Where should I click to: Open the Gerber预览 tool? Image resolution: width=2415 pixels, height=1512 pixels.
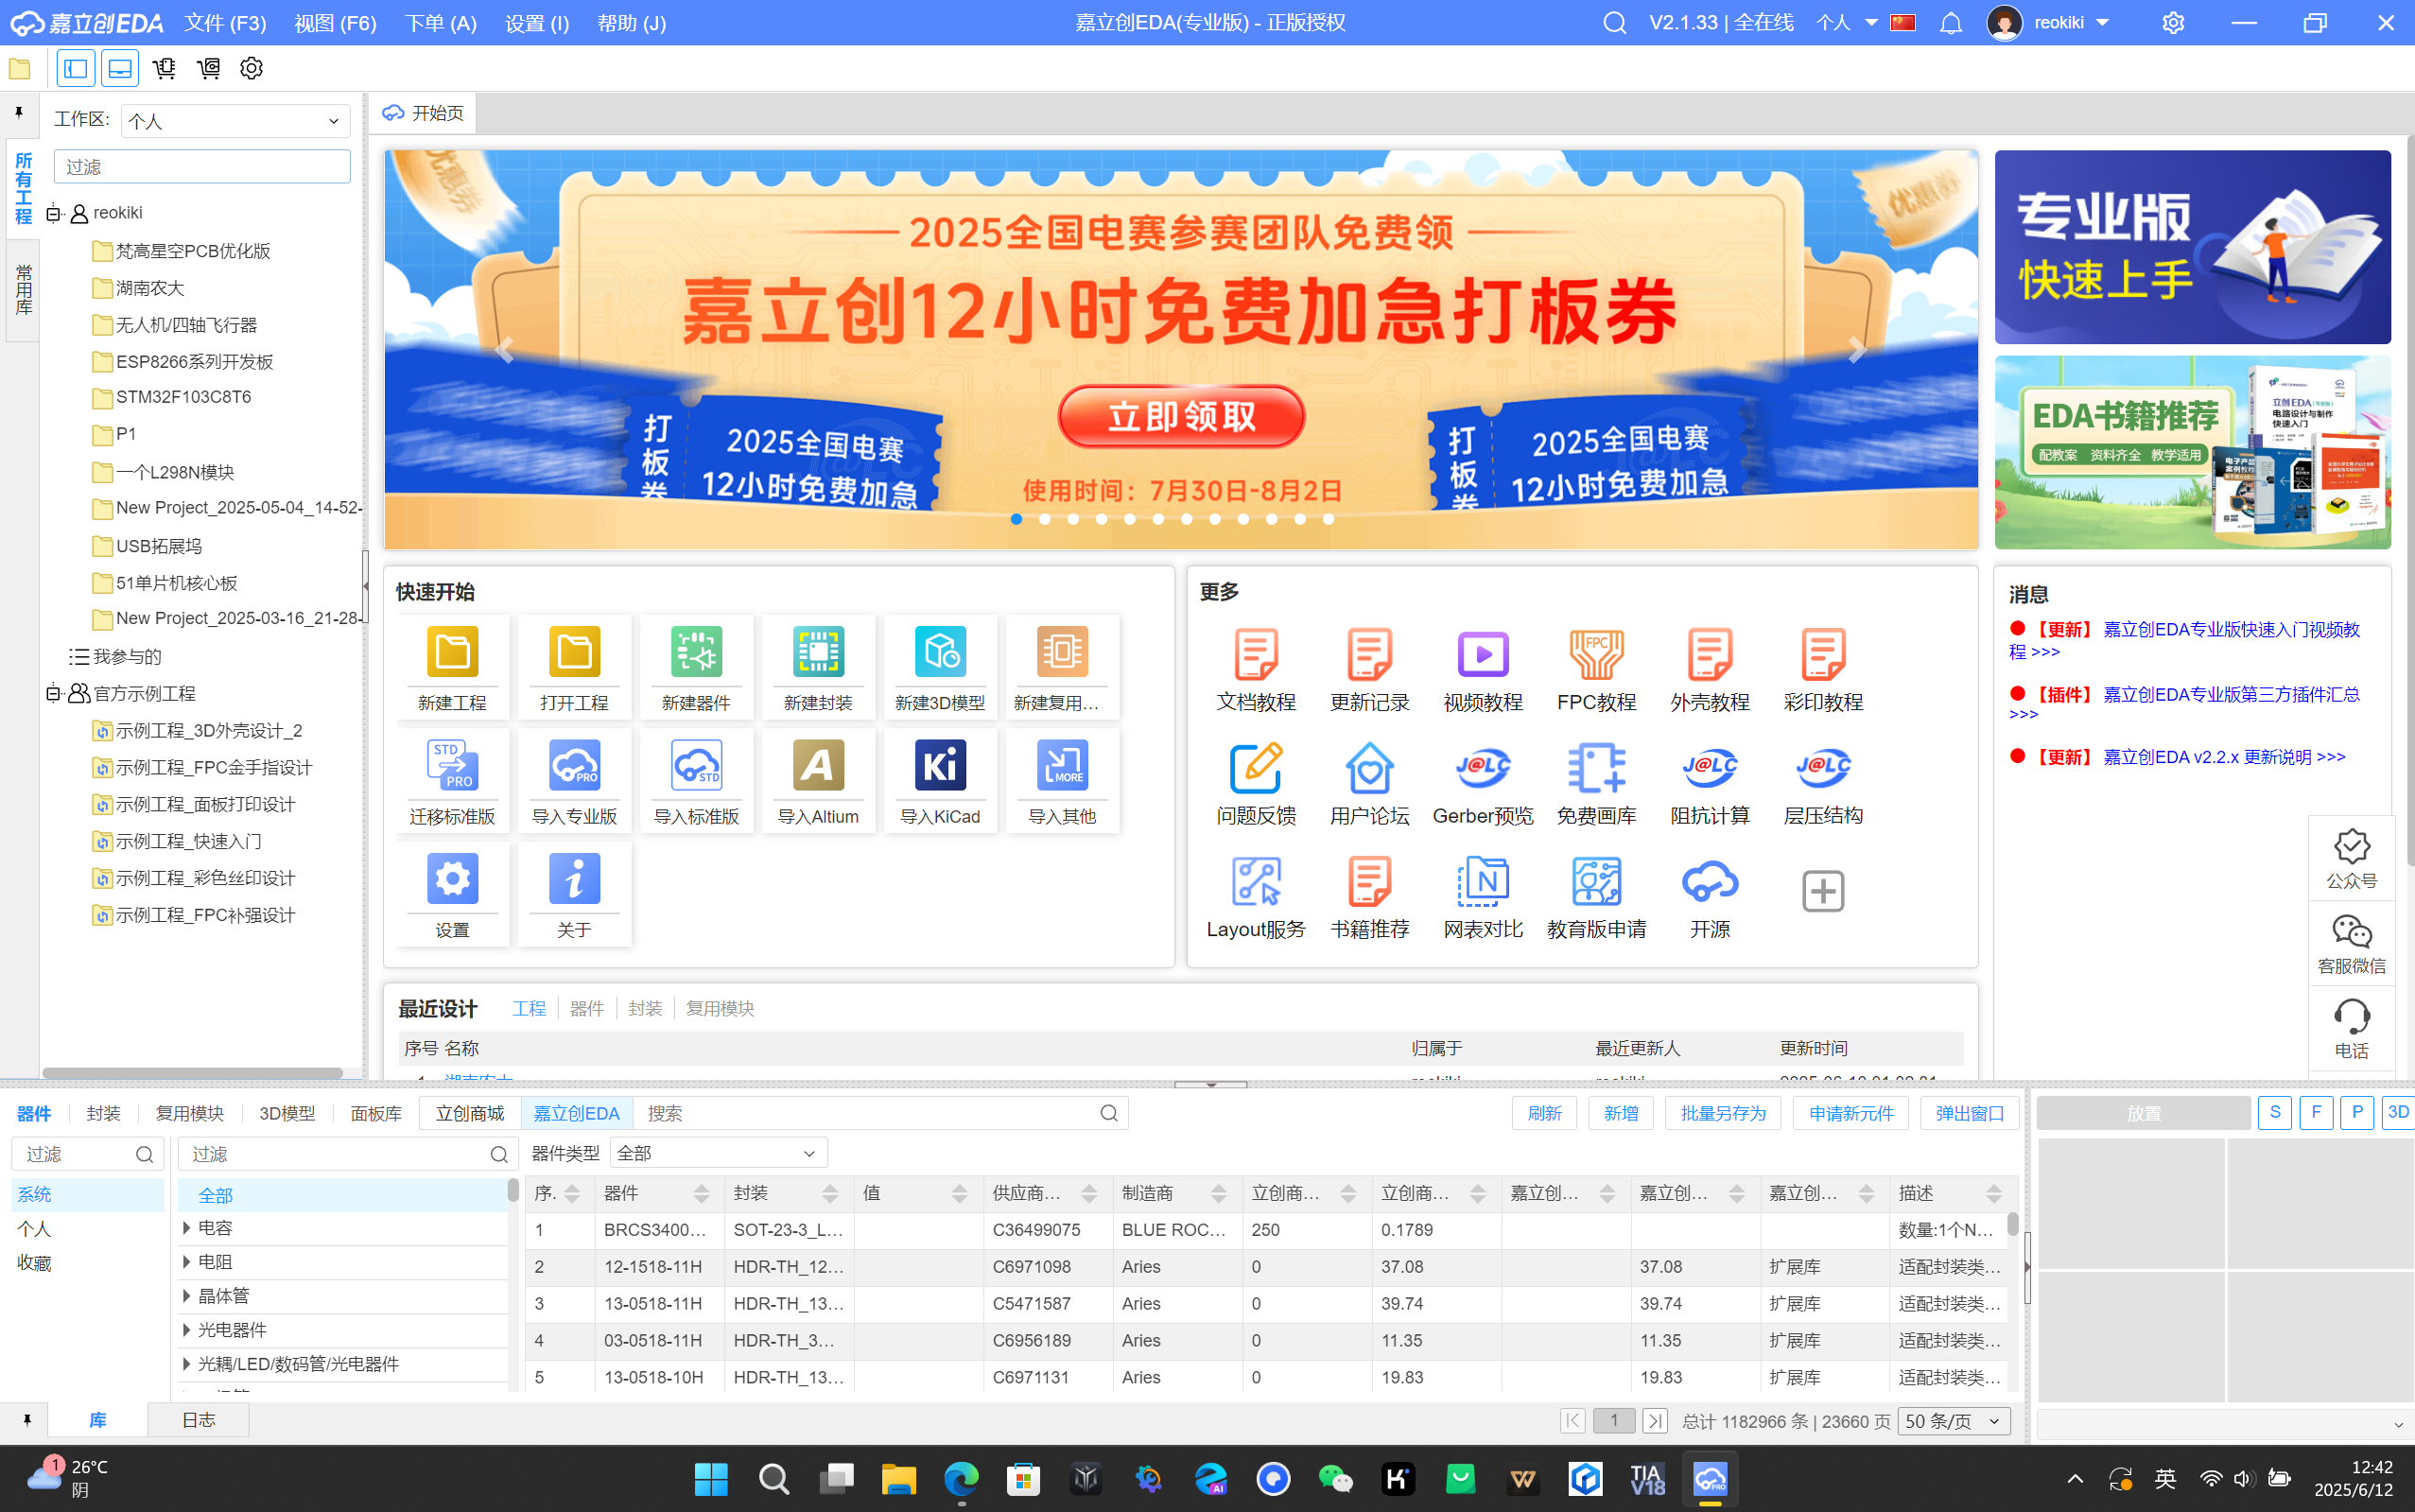click(x=1482, y=780)
